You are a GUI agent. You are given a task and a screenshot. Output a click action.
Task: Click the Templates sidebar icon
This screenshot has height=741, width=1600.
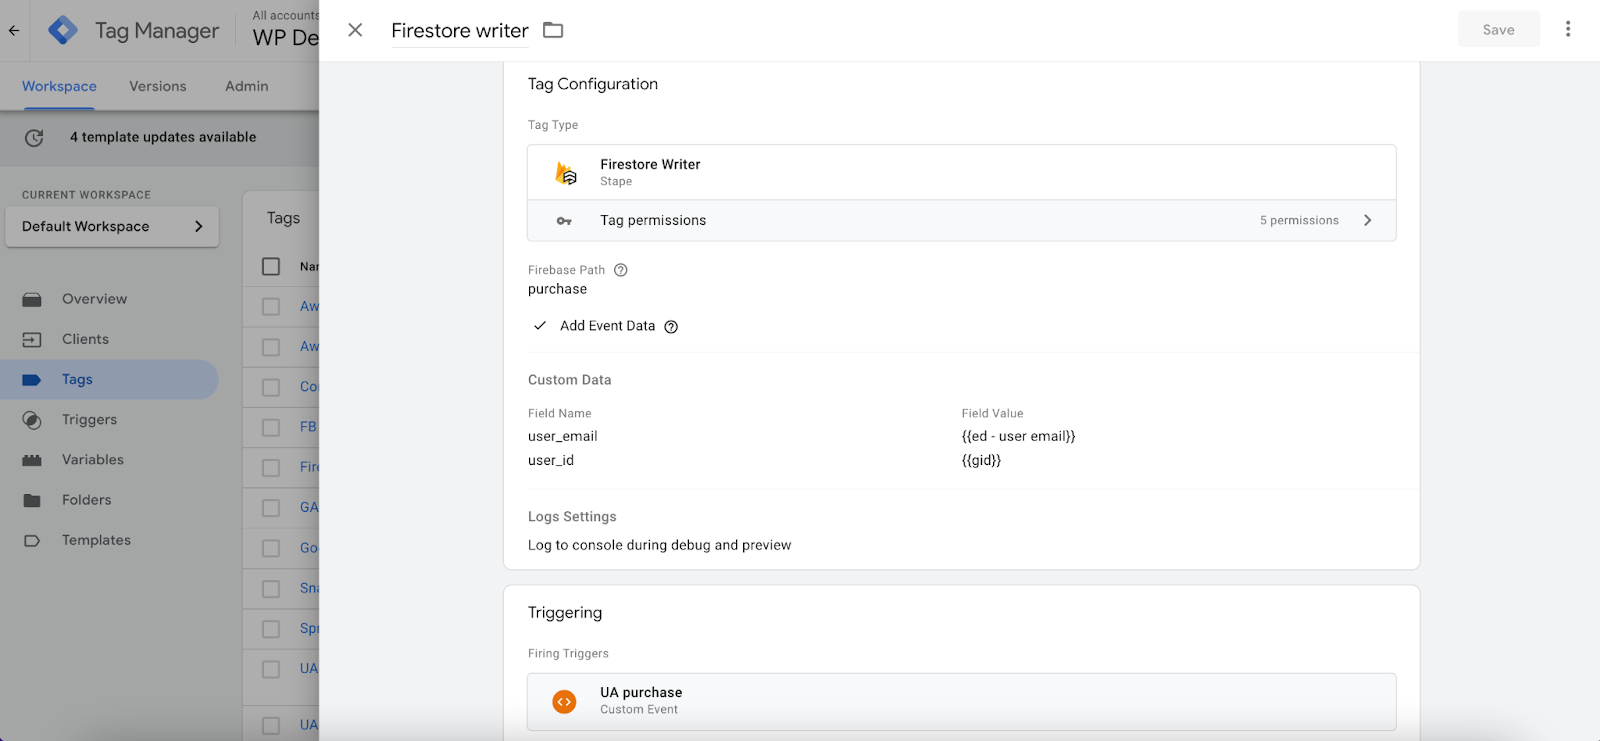coord(32,541)
